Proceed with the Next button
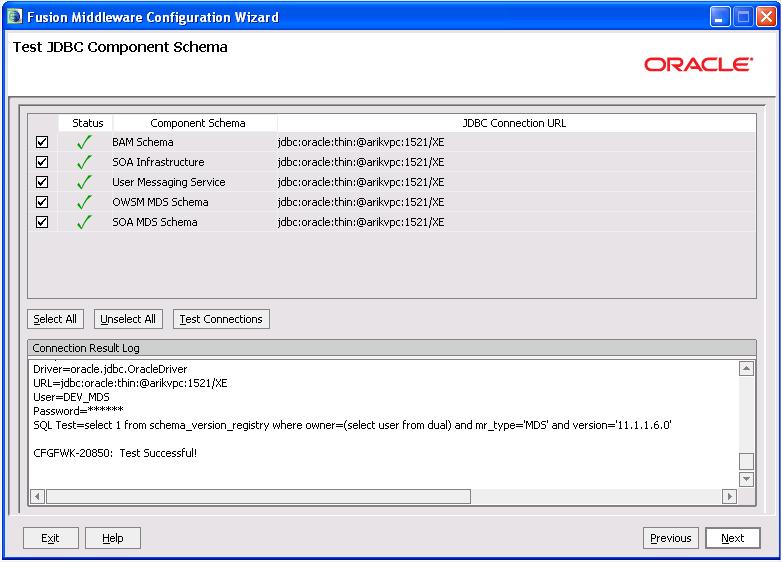The width and height of the screenshot is (782, 562). [732, 538]
